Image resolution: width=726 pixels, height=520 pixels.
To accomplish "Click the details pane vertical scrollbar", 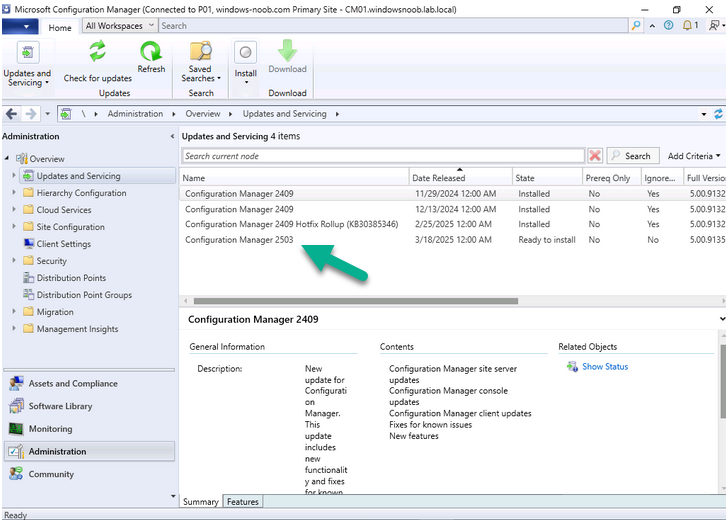I will 723,382.
